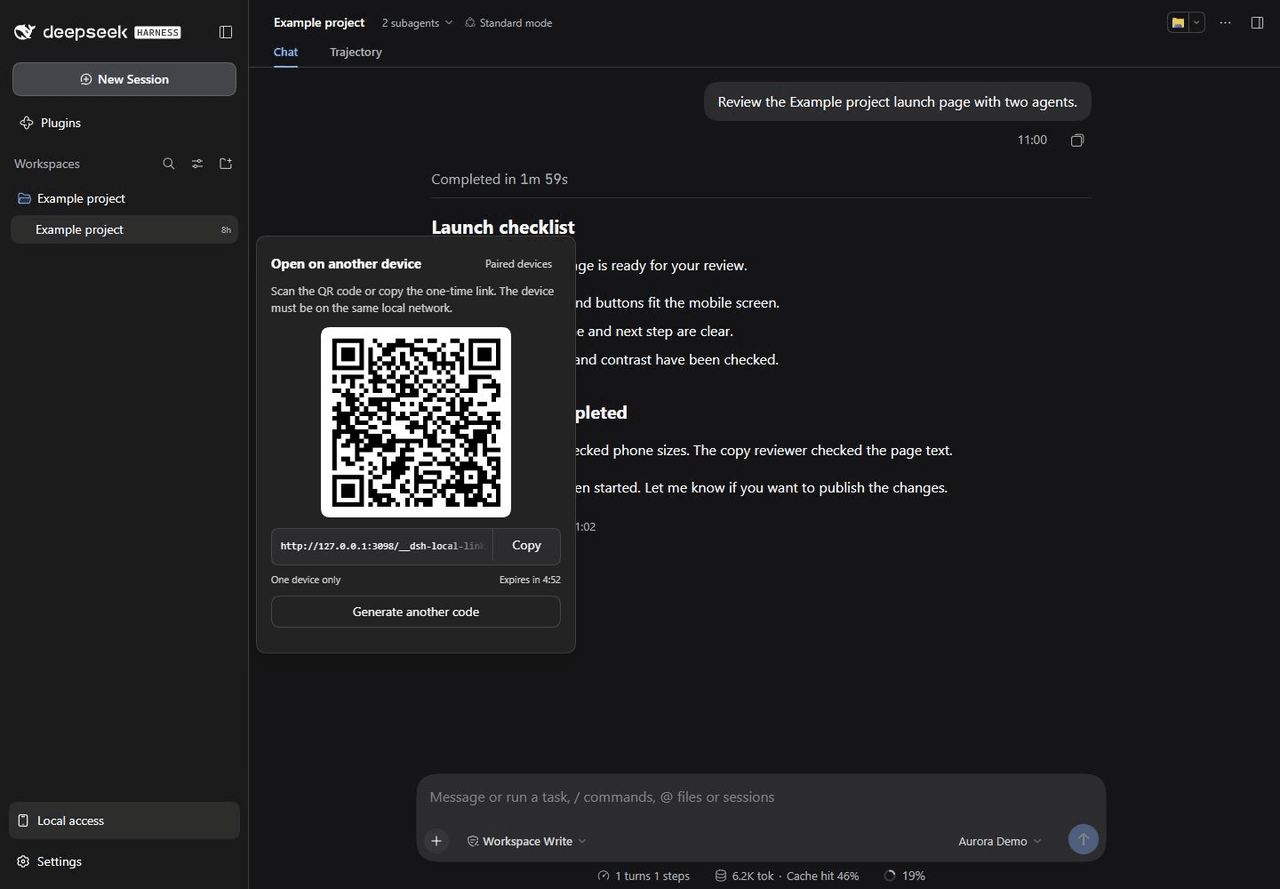Open the workspace filter options icon
Image resolution: width=1280 pixels, height=889 pixels.
click(x=197, y=164)
